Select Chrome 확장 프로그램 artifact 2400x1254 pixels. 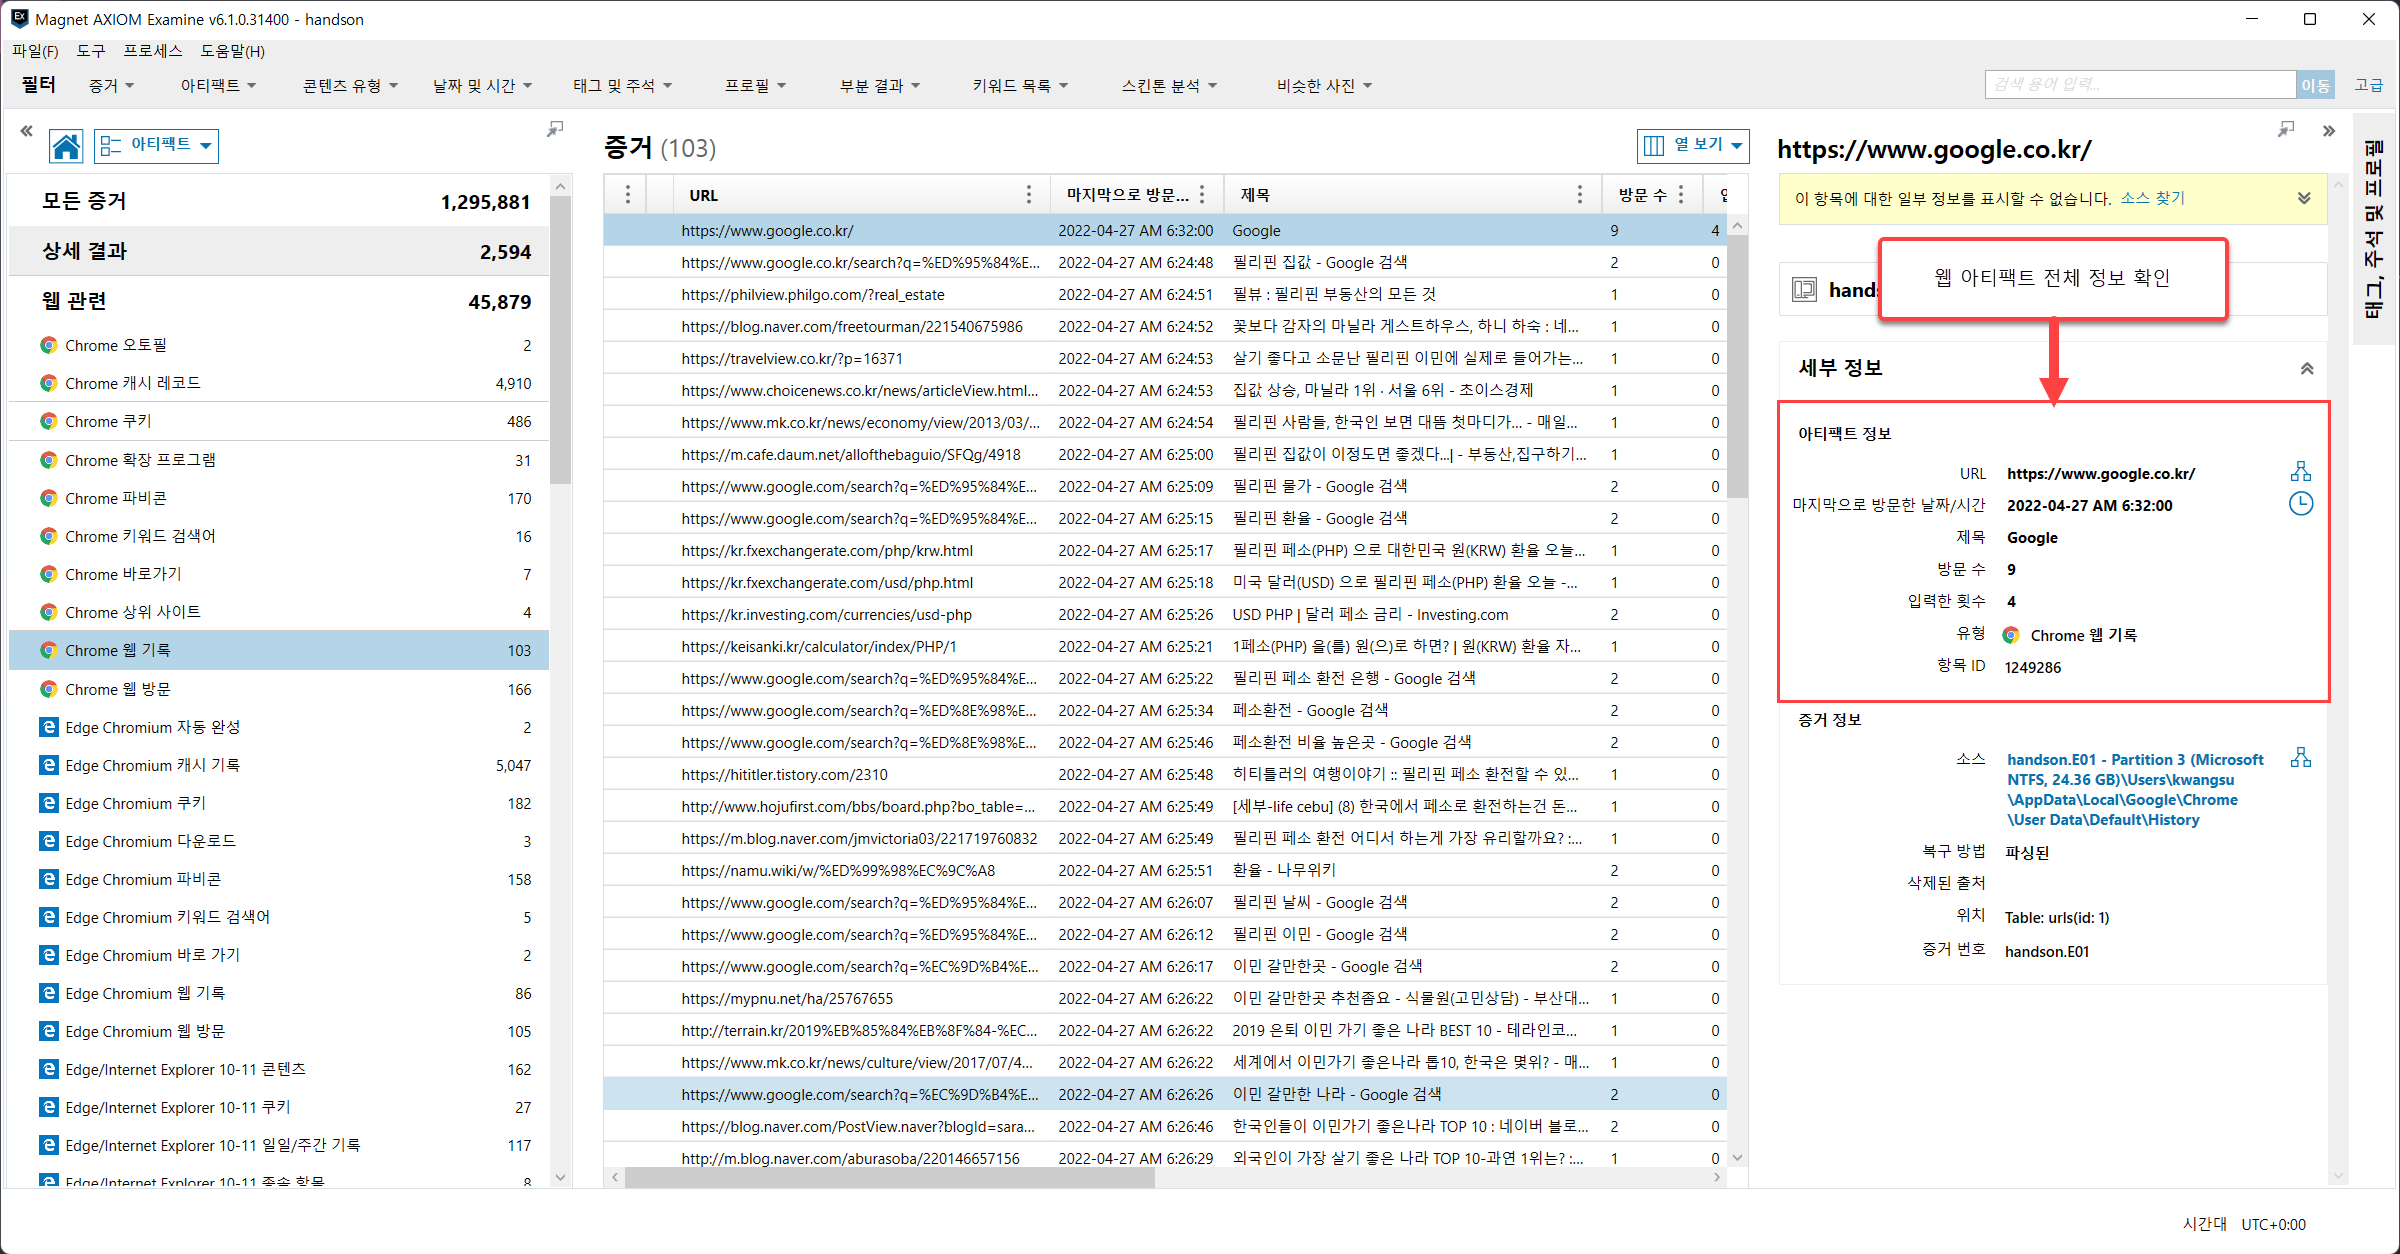(x=279, y=460)
